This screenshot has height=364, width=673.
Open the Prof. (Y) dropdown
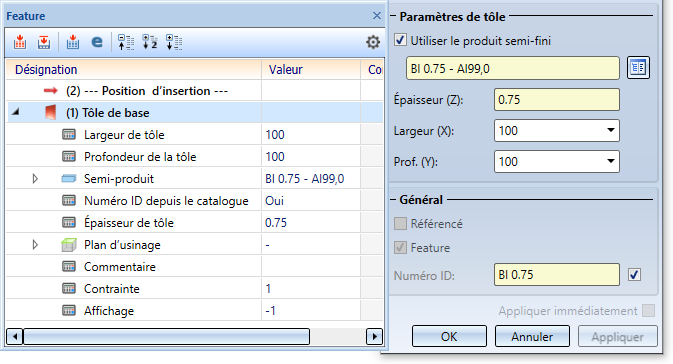pos(610,161)
